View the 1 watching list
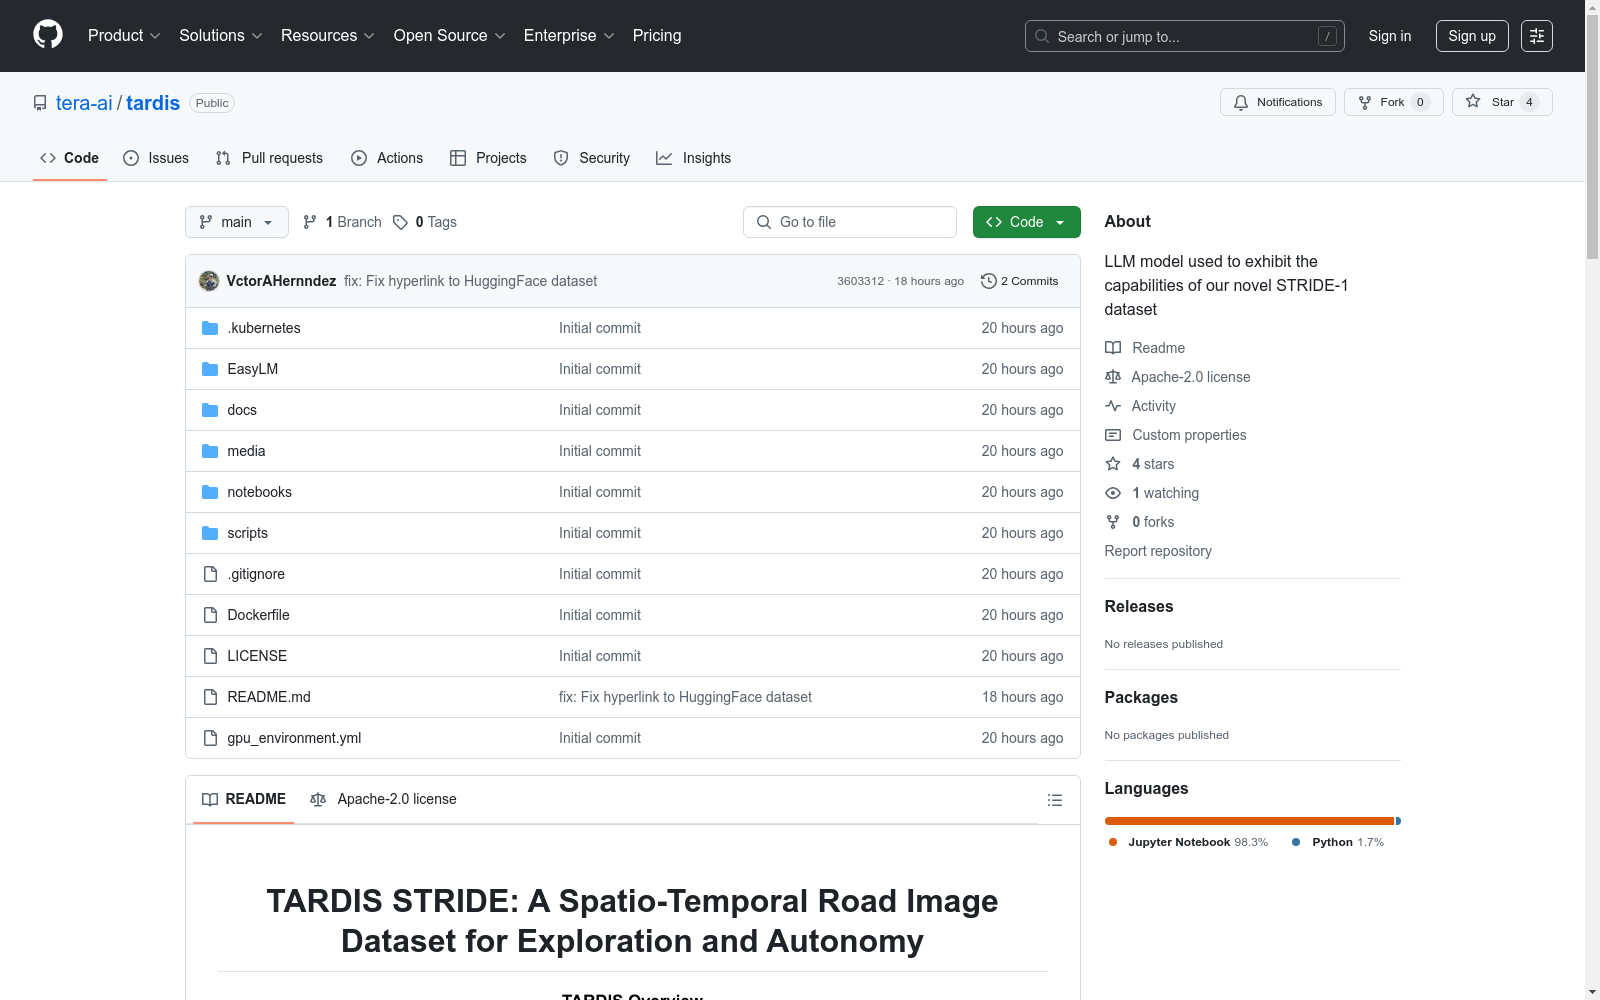1600x1000 pixels. pyautogui.click(x=1152, y=493)
